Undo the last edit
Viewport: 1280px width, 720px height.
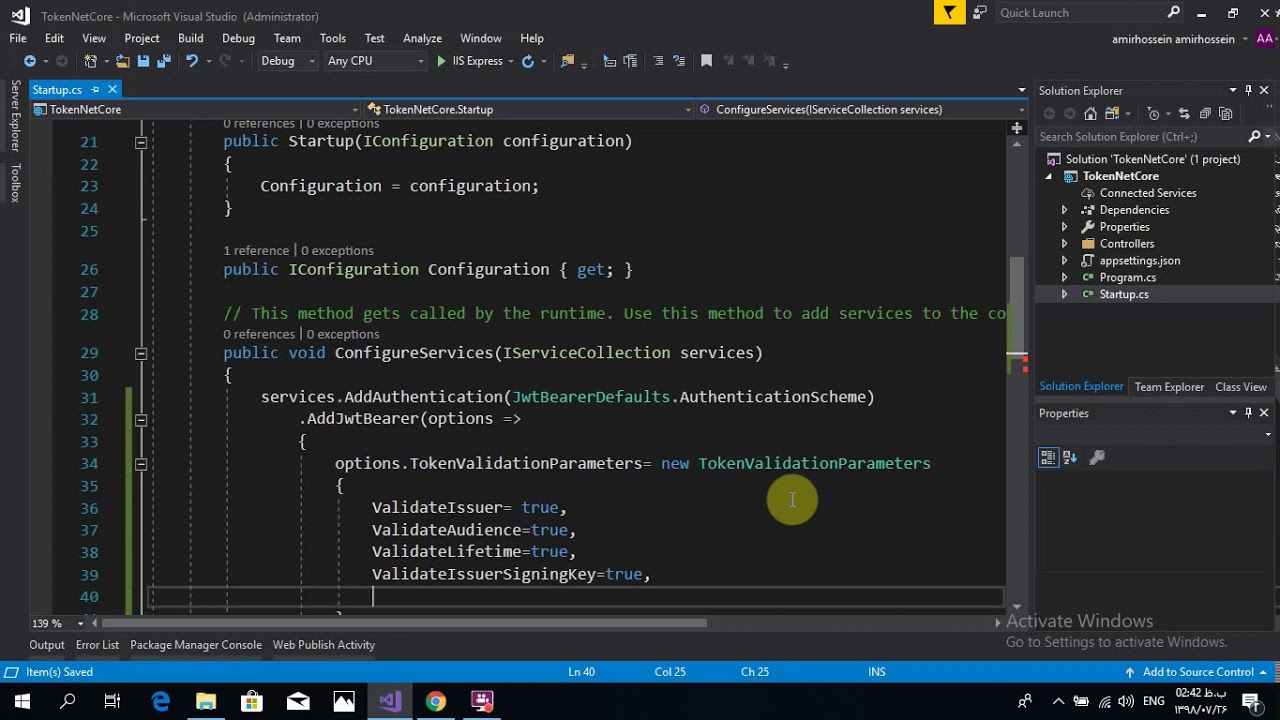(192, 61)
